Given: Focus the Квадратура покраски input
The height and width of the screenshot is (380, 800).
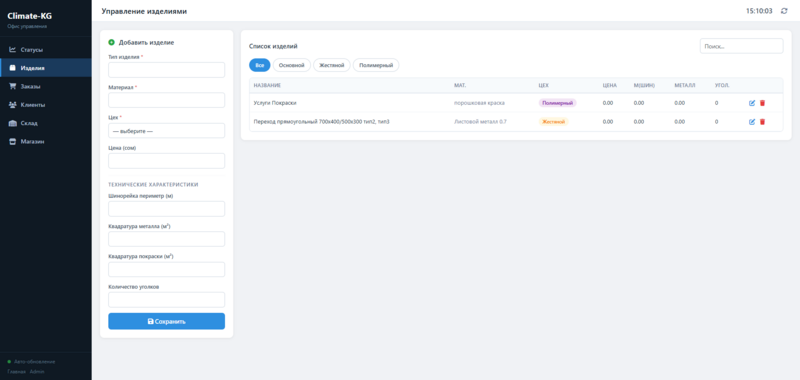Looking at the screenshot, I should (x=166, y=269).
